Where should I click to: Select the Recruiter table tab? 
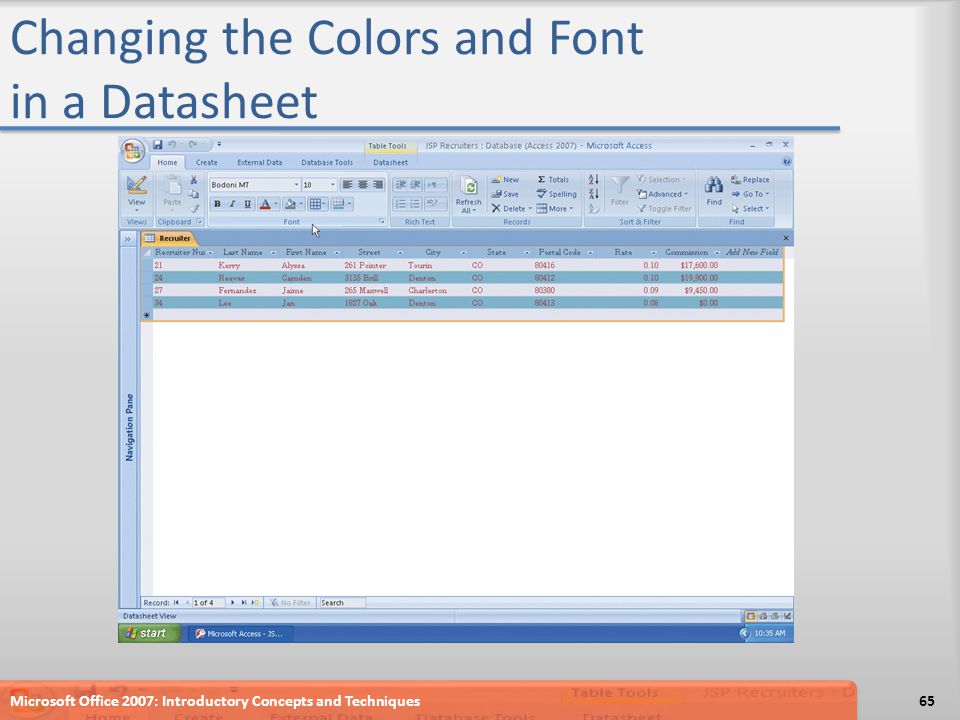click(x=168, y=238)
